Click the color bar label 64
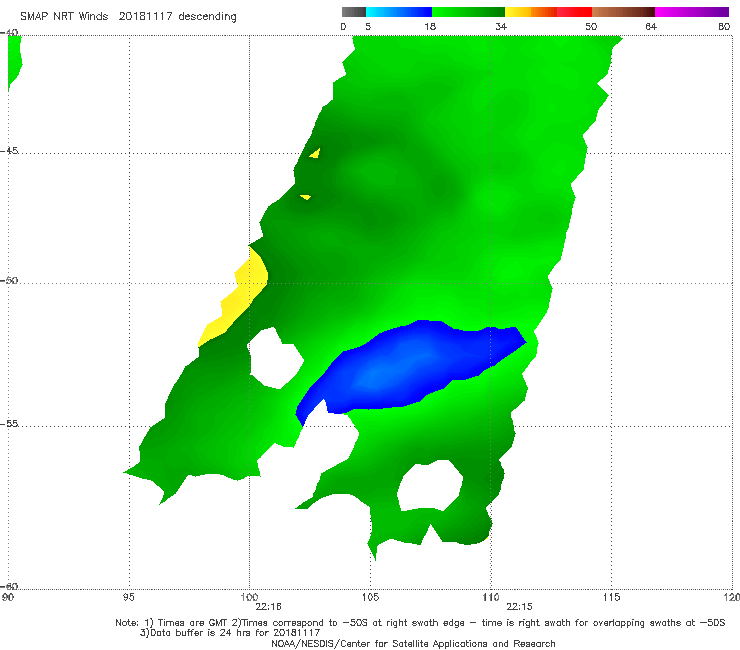Screen dimensions: 740x650 (651, 27)
